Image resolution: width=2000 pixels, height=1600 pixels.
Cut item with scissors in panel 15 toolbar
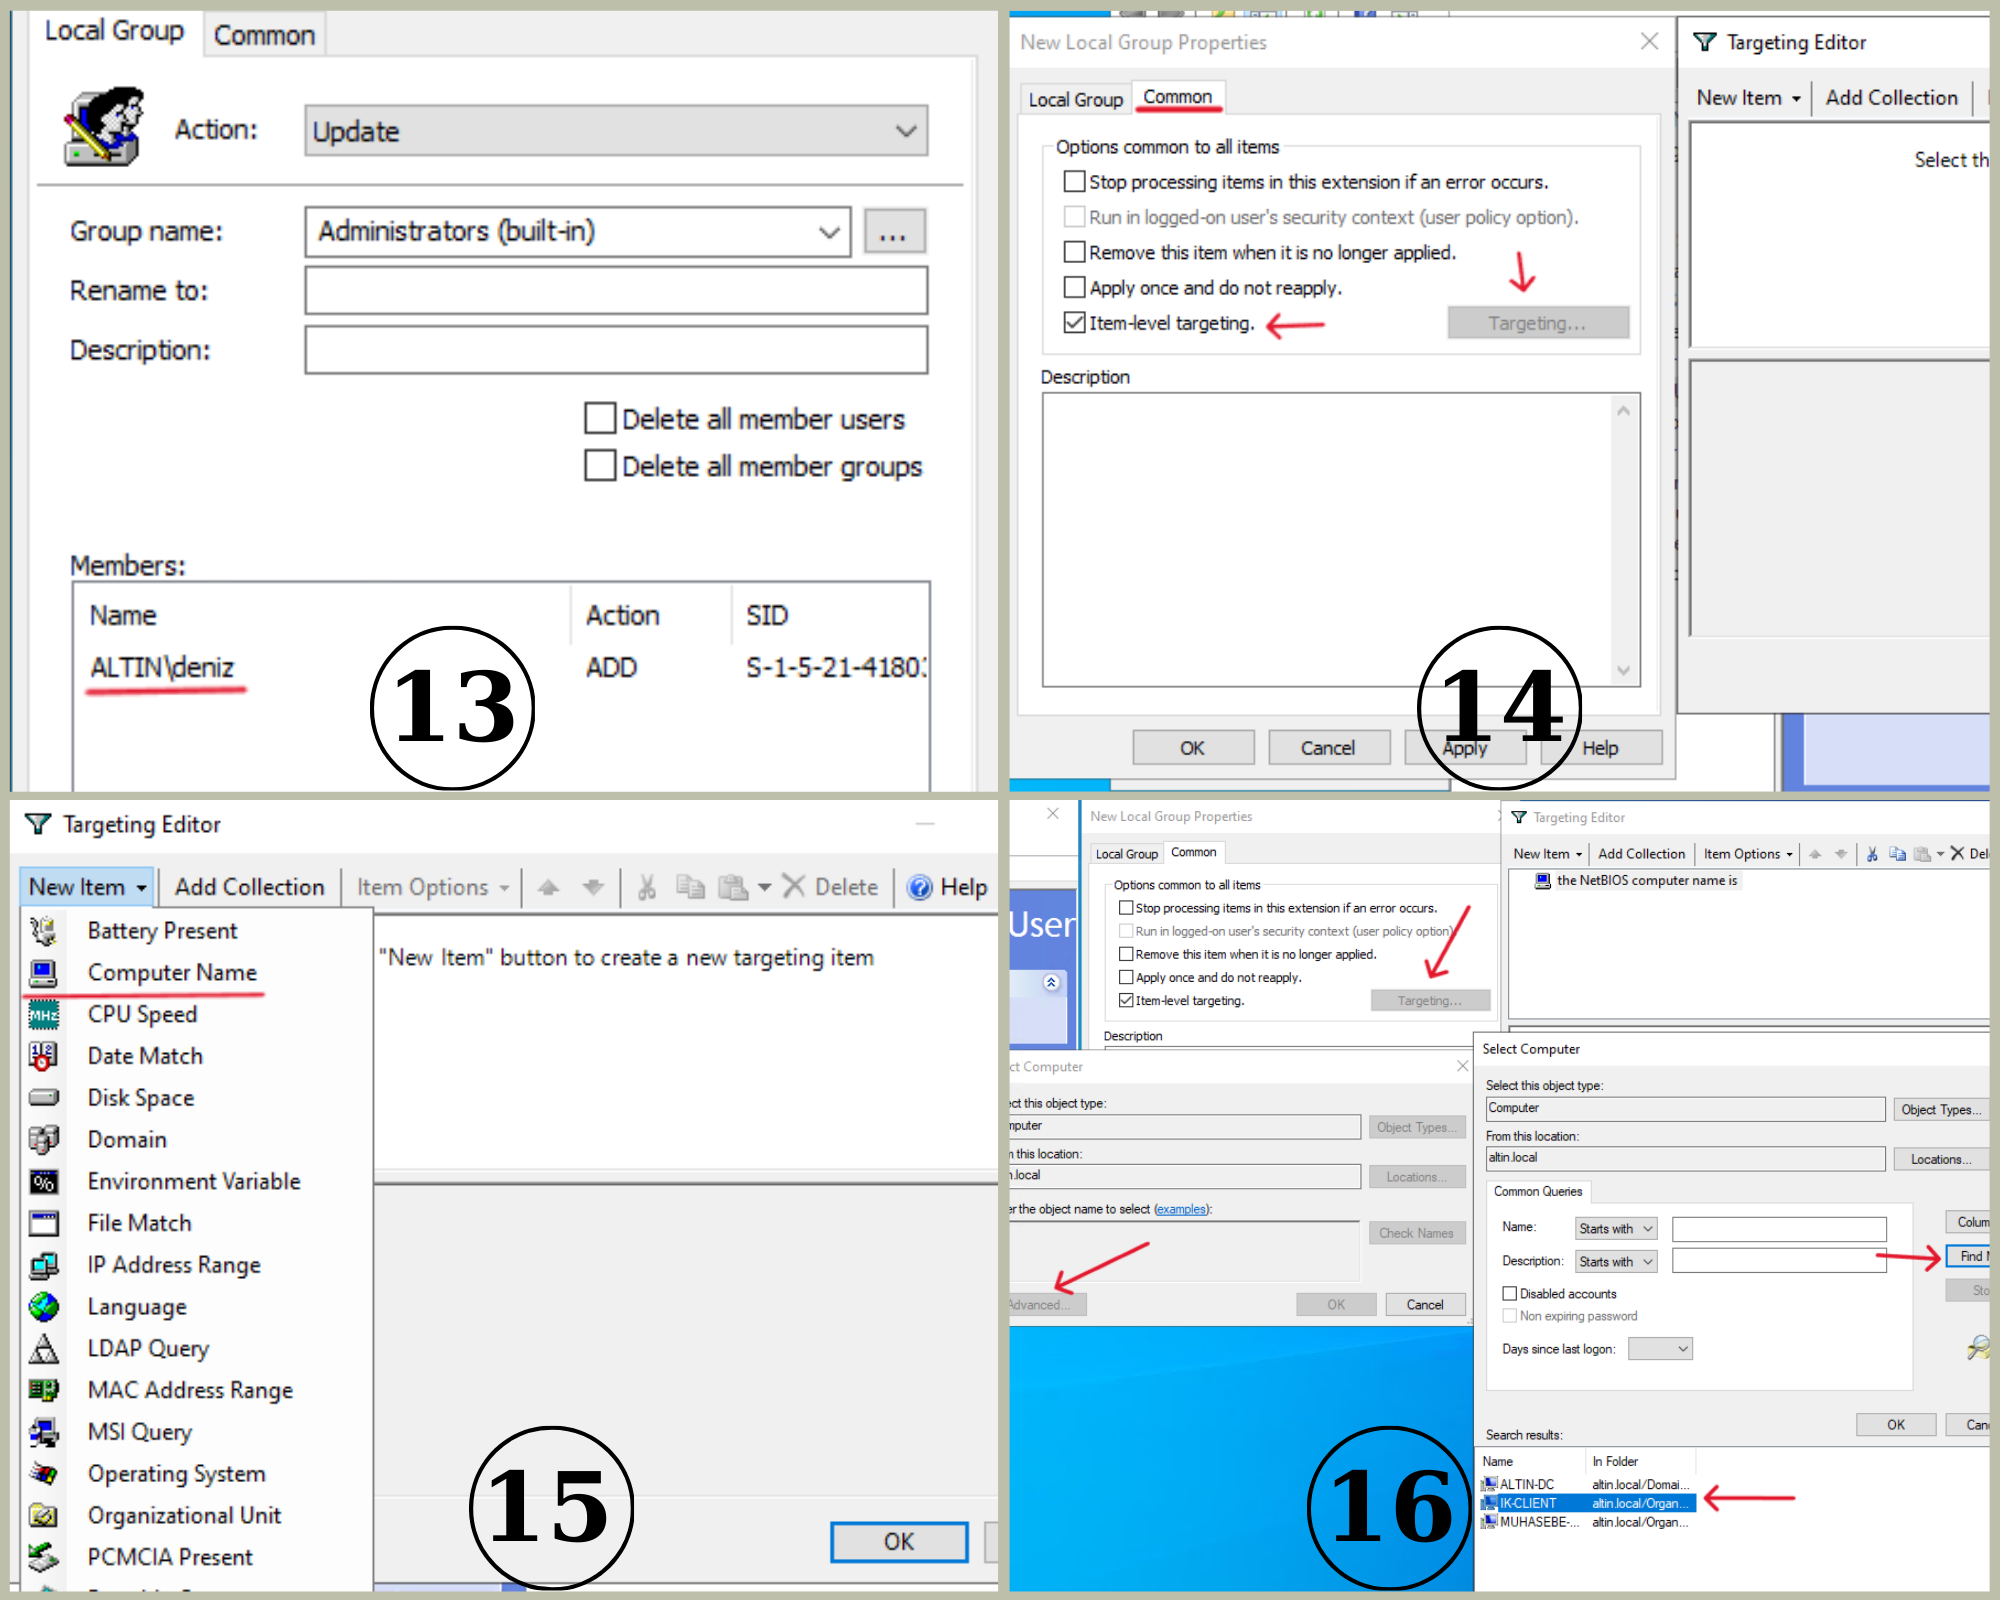point(647,887)
